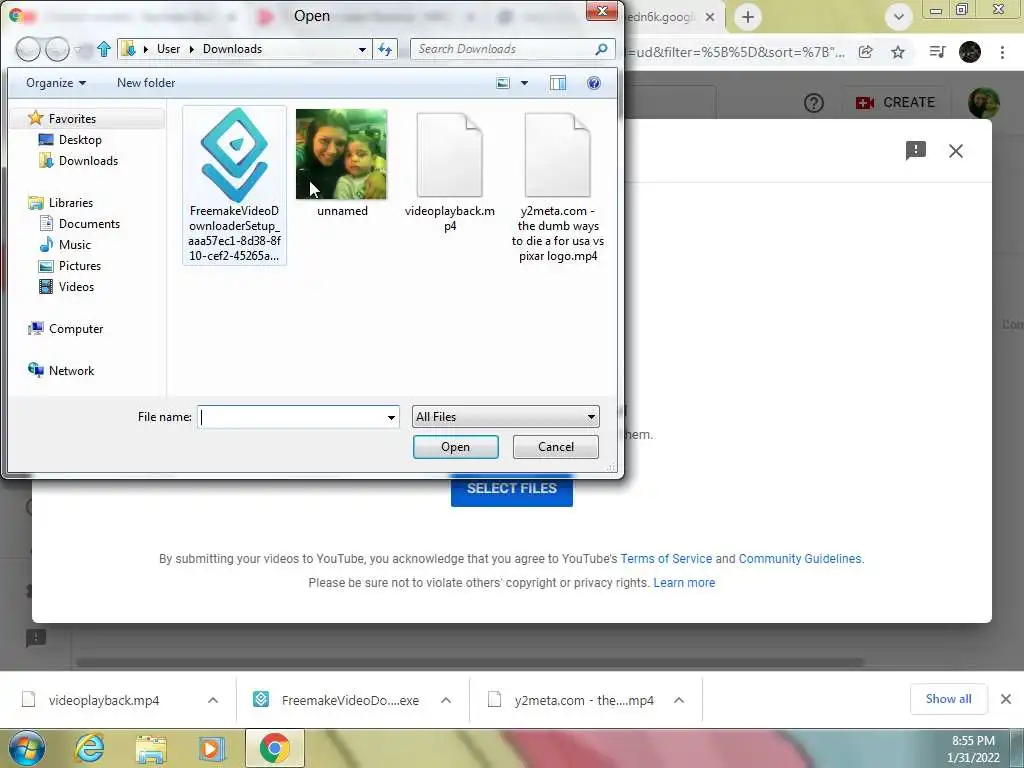The height and width of the screenshot is (768, 1024).
Task: Close the YouTube upload dialog X
Action: pyautogui.click(x=956, y=151)
